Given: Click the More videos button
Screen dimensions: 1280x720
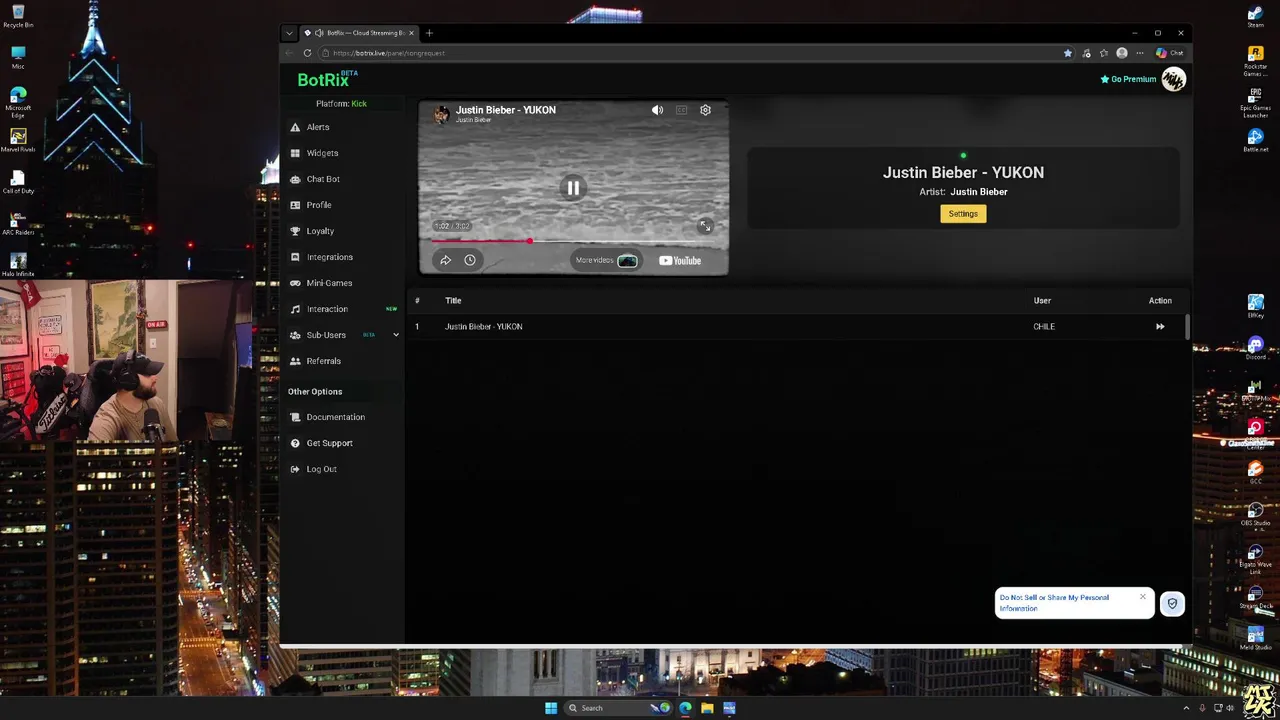Looking at the screenshot, I should tap(606, 260).
